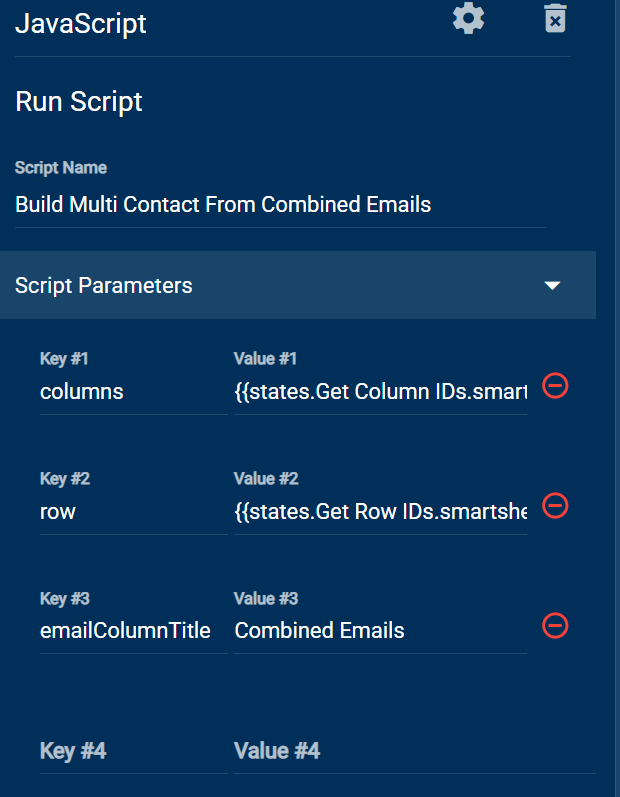Remove the row parameter entry

[555, 506]
